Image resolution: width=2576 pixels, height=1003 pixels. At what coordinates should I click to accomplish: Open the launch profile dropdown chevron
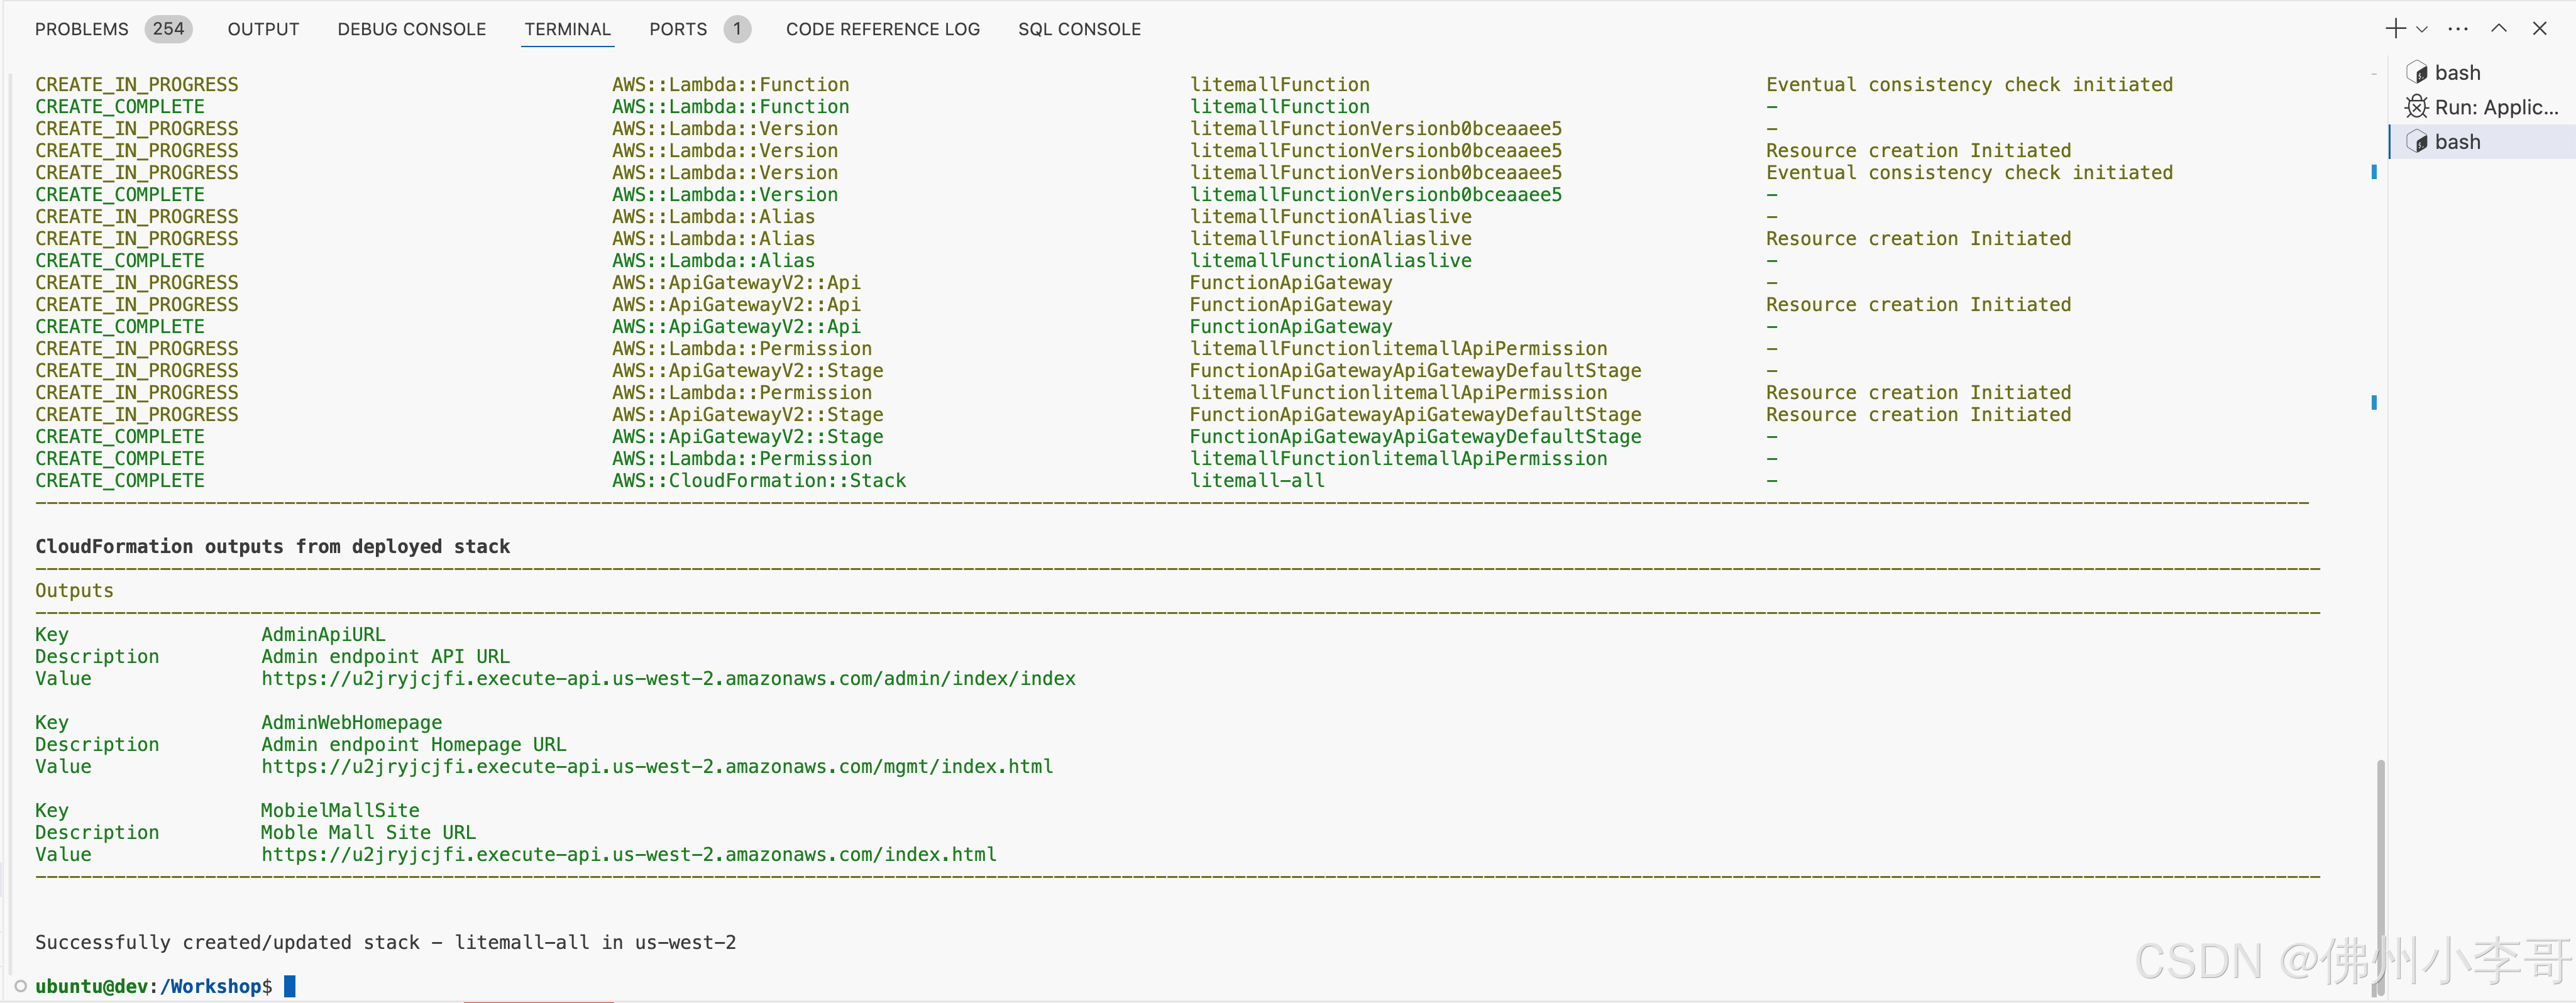2422,30
